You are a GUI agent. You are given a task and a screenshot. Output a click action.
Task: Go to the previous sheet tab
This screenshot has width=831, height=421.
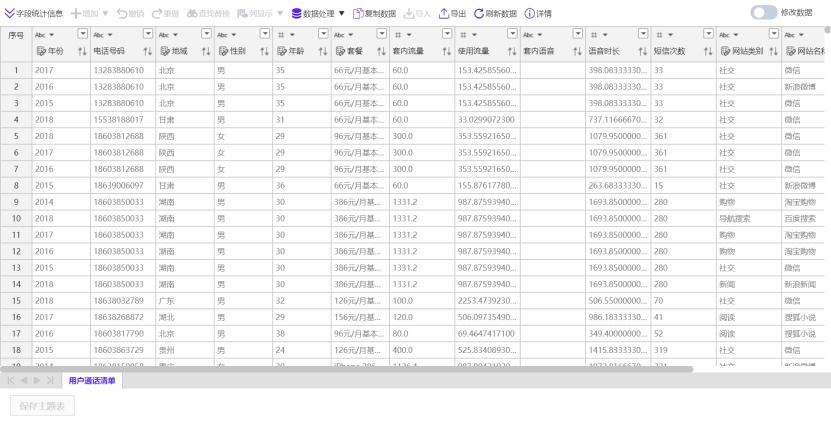(x=24, y=380)
